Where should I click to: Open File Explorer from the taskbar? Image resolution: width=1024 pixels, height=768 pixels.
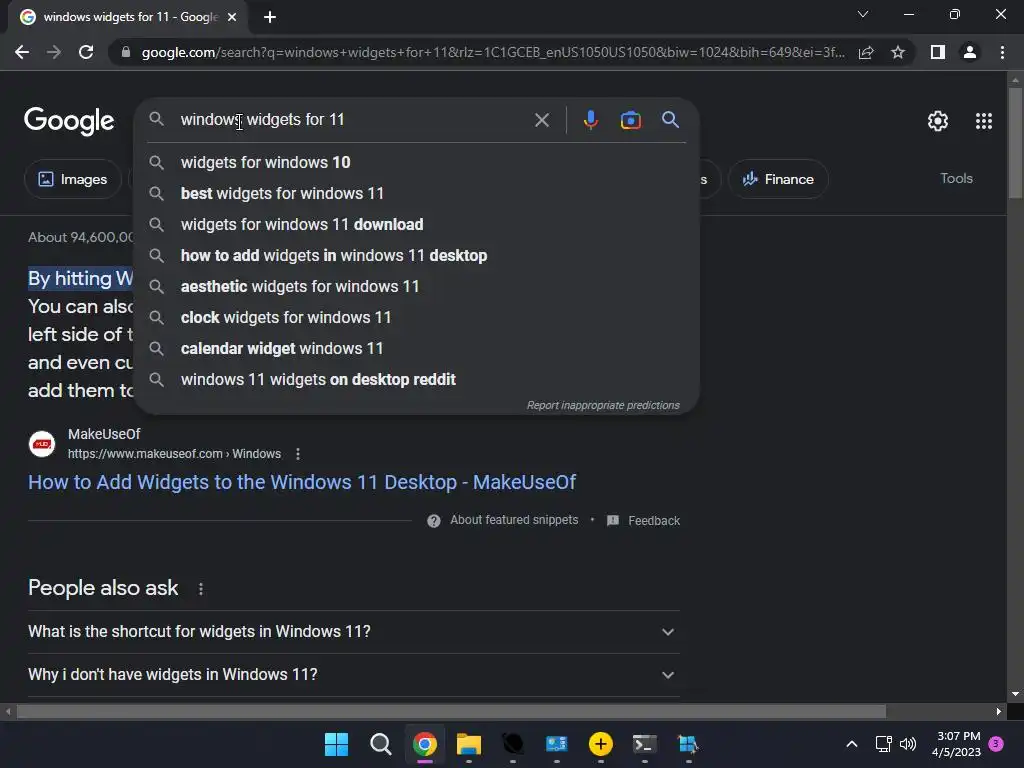coord(468,744)
